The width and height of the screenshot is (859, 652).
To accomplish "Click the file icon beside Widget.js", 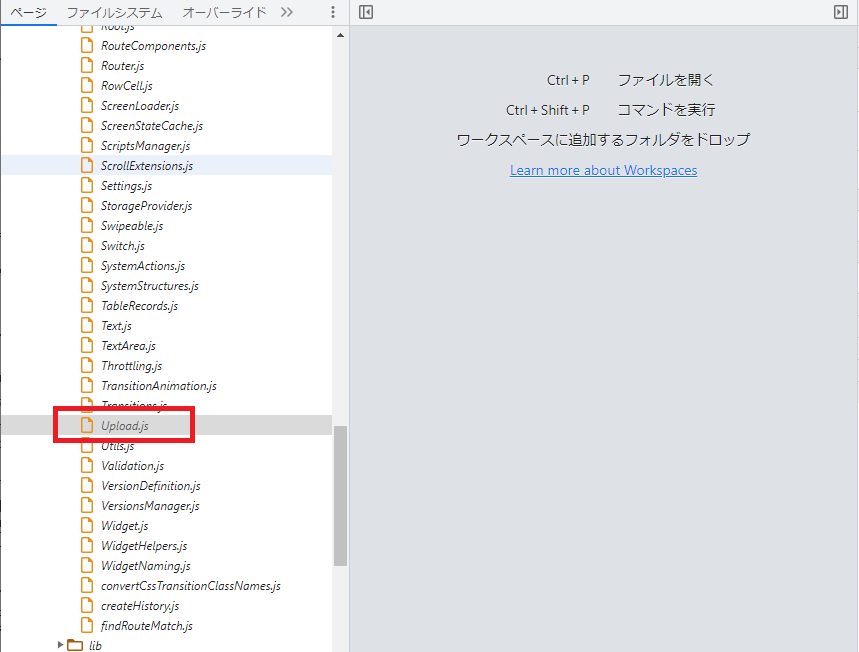I will click(88, 525).
